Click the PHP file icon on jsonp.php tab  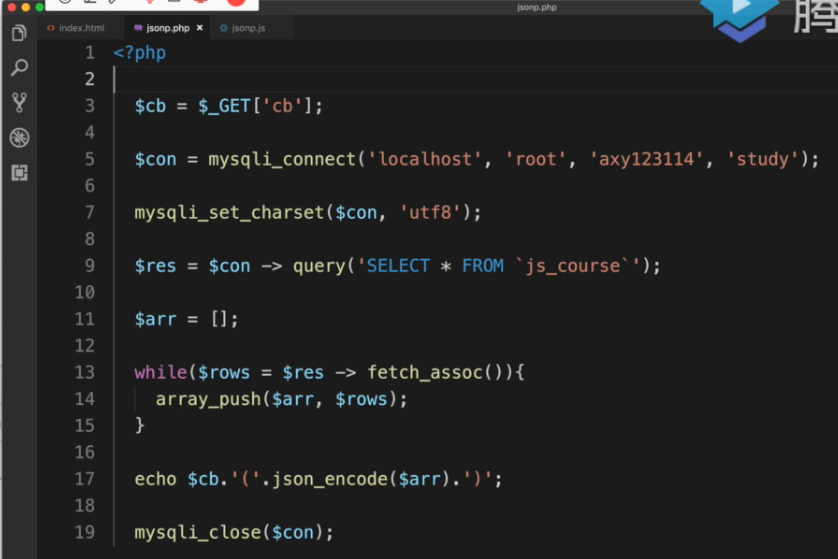pos(138,28)
